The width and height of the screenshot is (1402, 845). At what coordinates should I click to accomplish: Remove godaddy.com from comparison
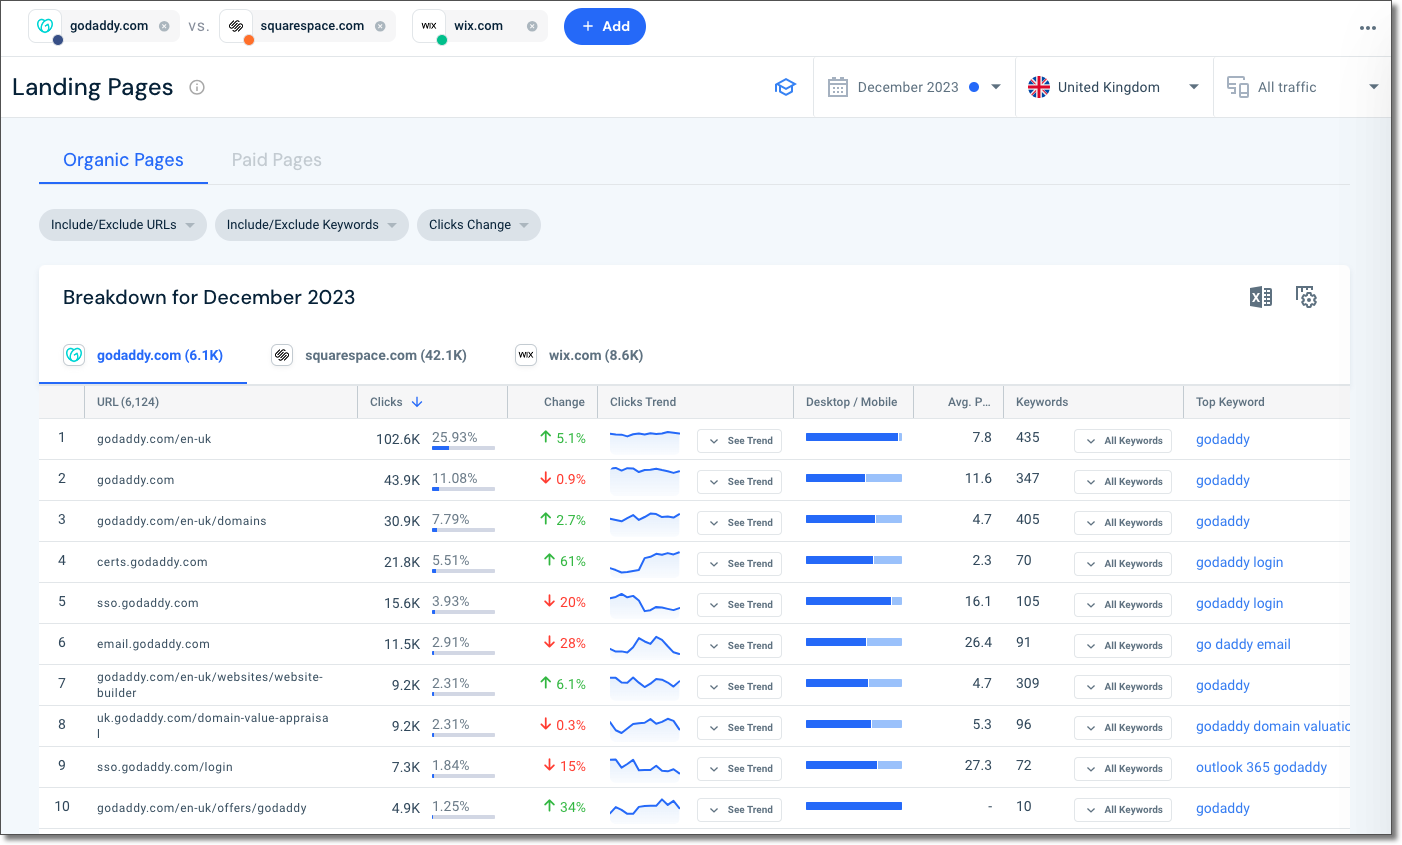point(164,26)
